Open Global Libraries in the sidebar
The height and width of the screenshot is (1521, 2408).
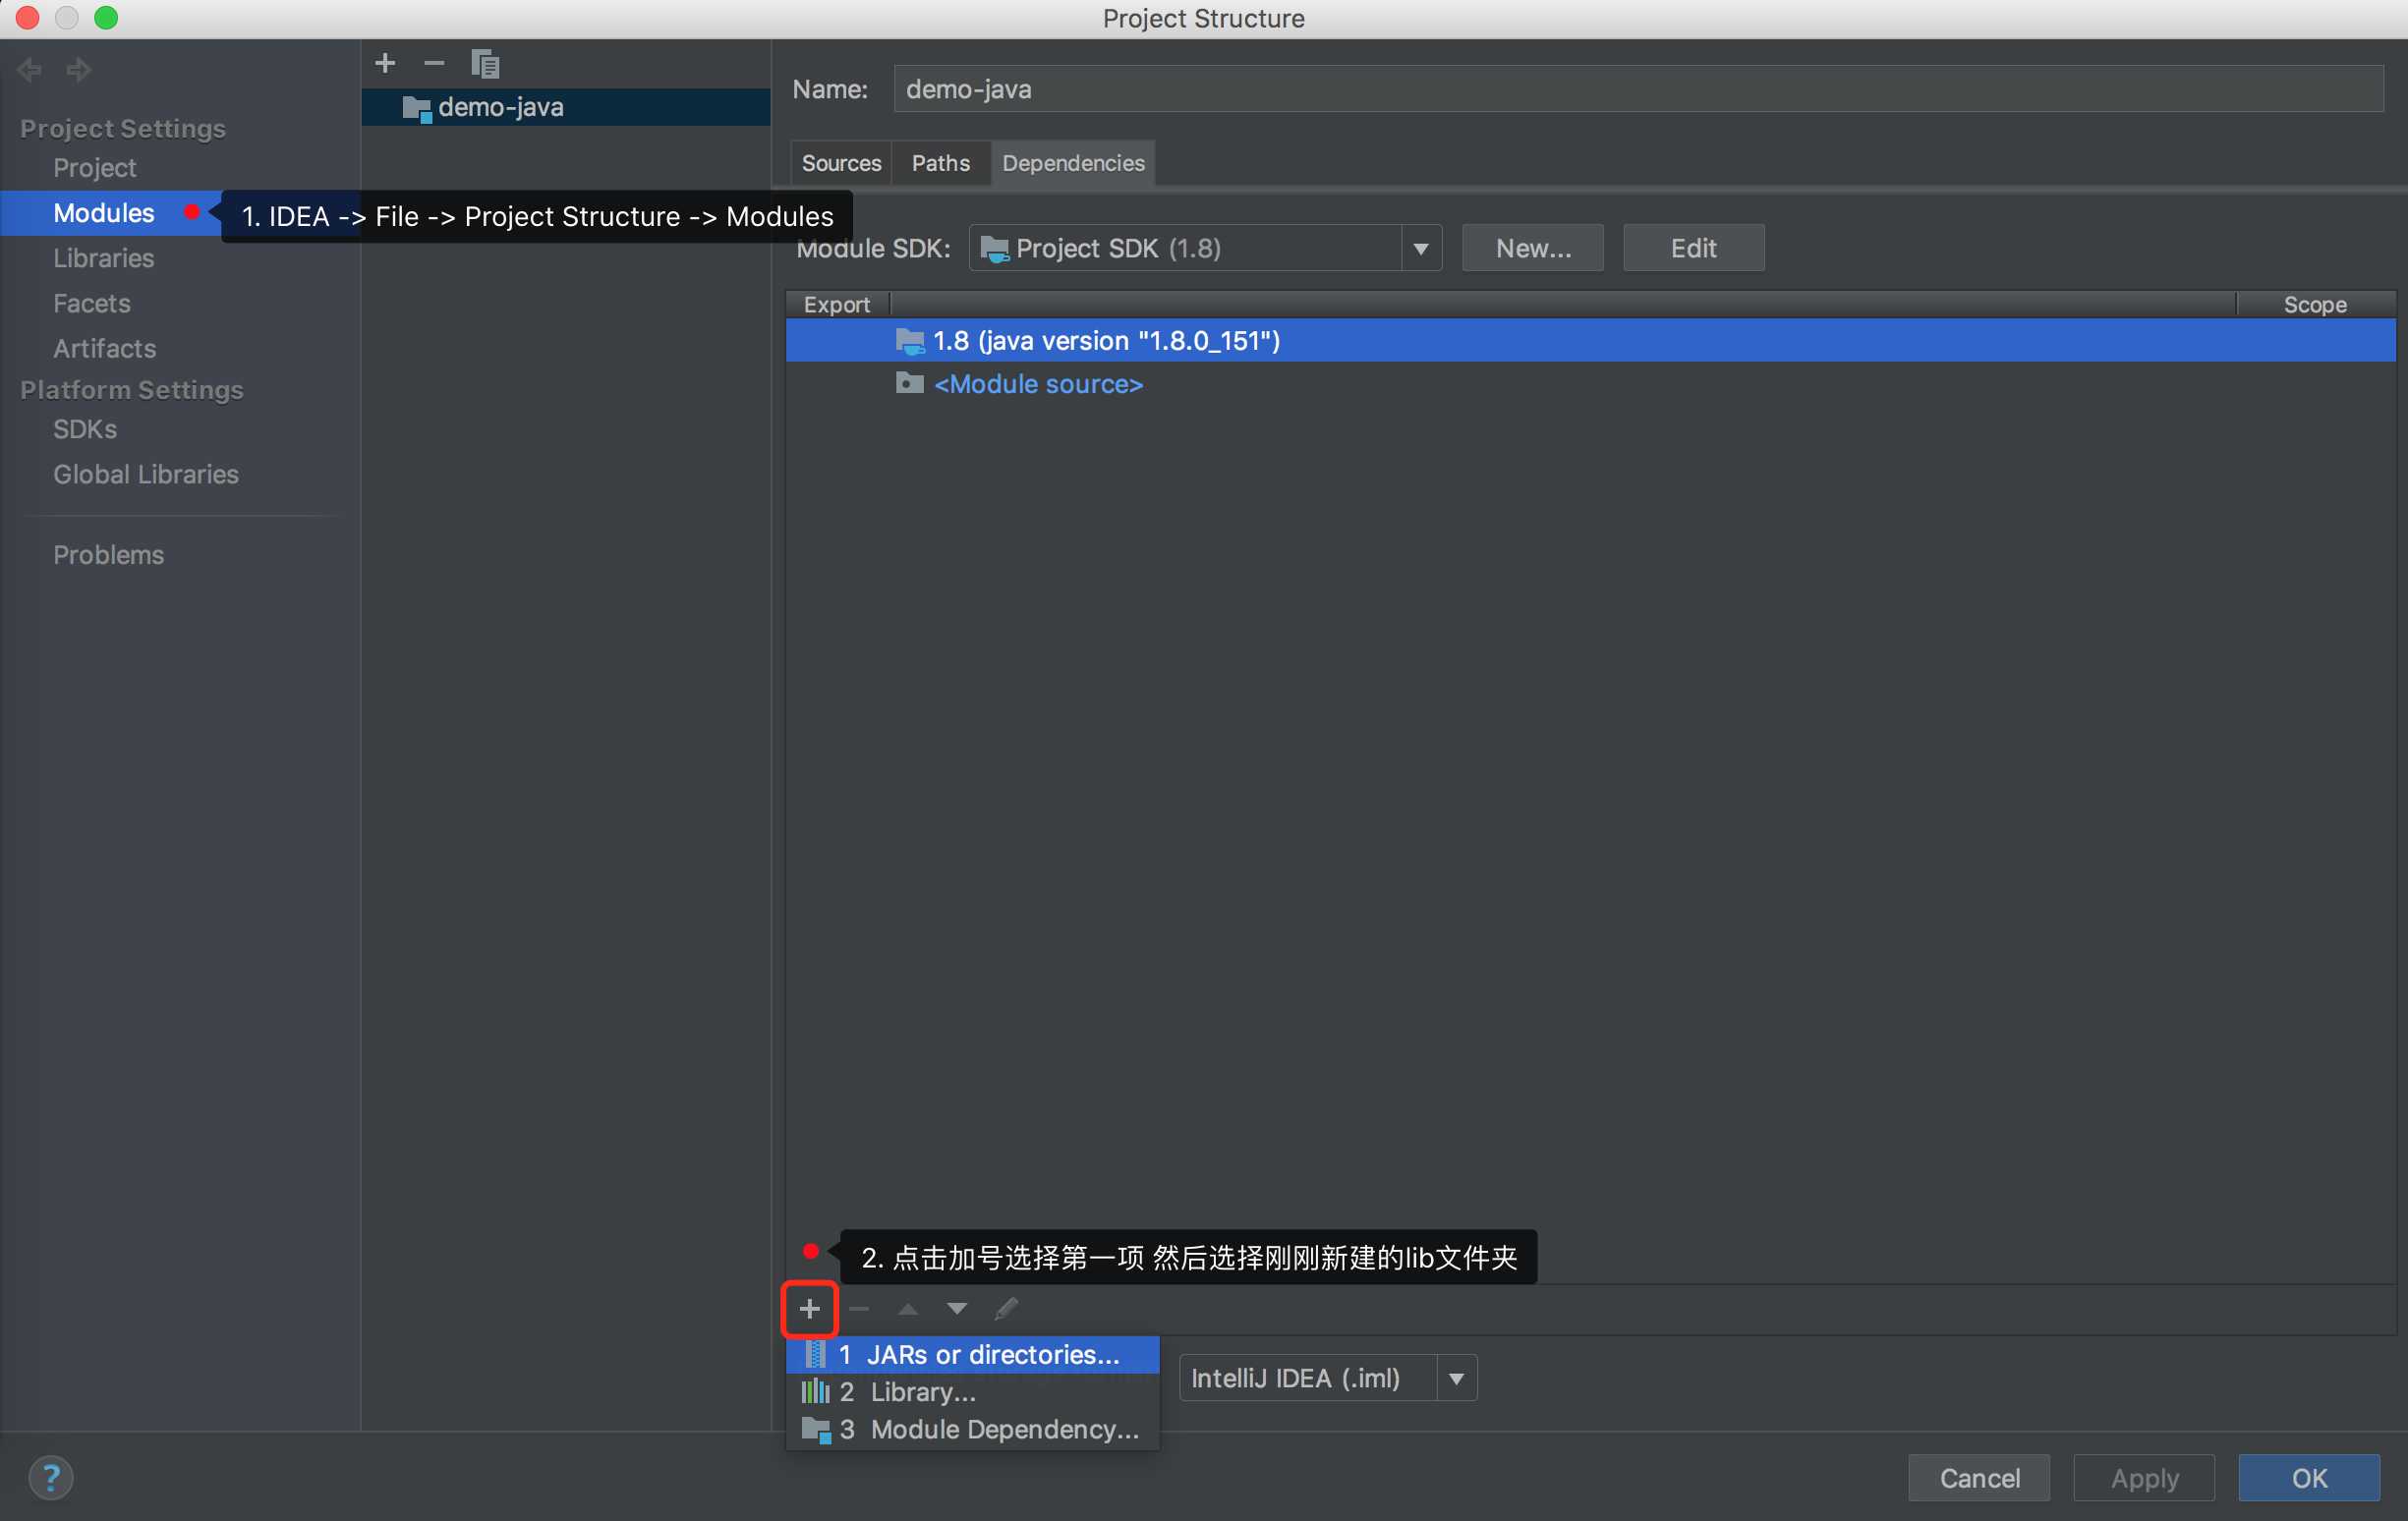pos(146,474)
